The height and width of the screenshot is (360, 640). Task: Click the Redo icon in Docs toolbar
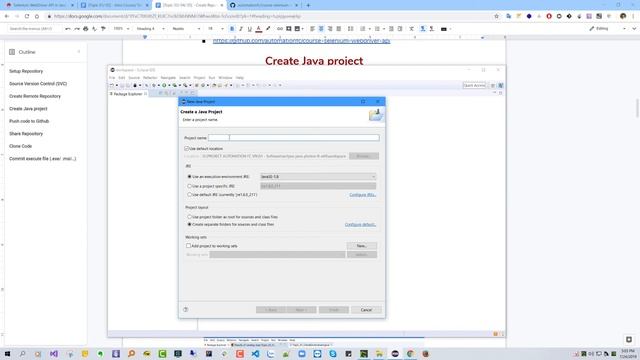[77, 29]
